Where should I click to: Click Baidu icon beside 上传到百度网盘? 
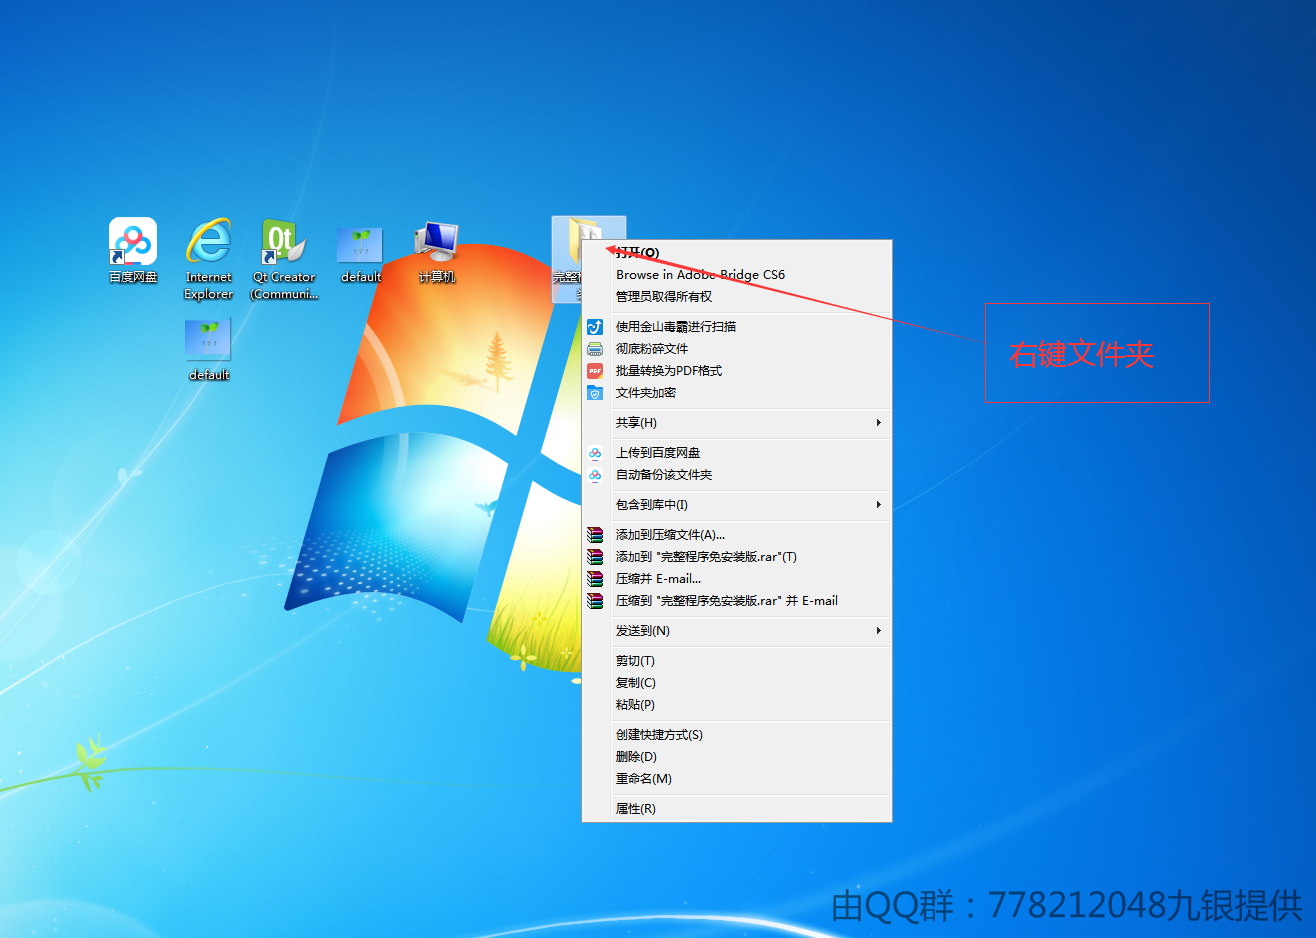pos(595,453)
